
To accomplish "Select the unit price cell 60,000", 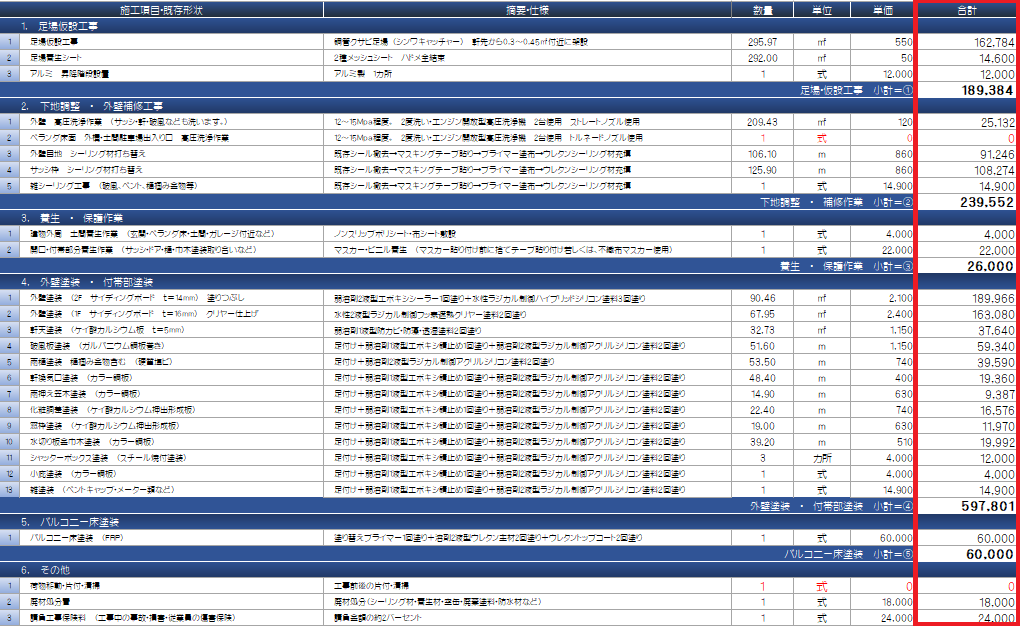I will [882, 538].
